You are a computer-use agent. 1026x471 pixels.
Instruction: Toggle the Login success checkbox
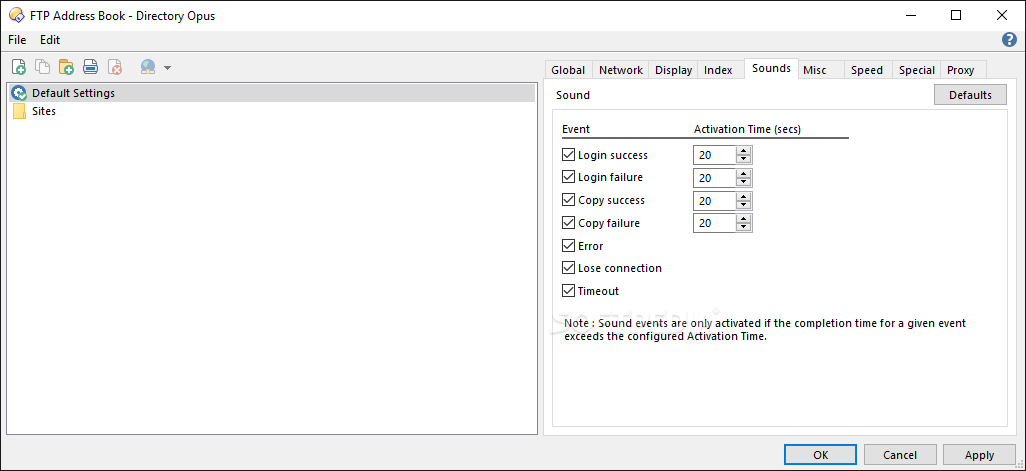568,155
